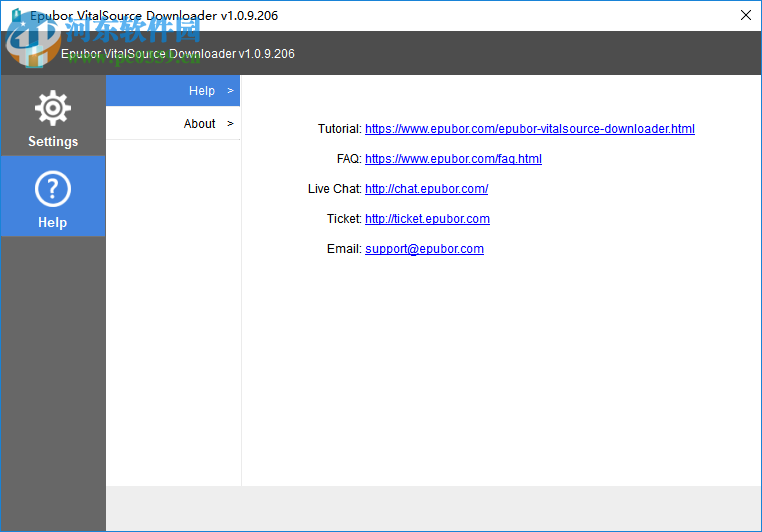The width and height of the screenshot is (762, 532).
Task: Open the Ticket link ticket.epubor.com
Action: click(427, 219)
